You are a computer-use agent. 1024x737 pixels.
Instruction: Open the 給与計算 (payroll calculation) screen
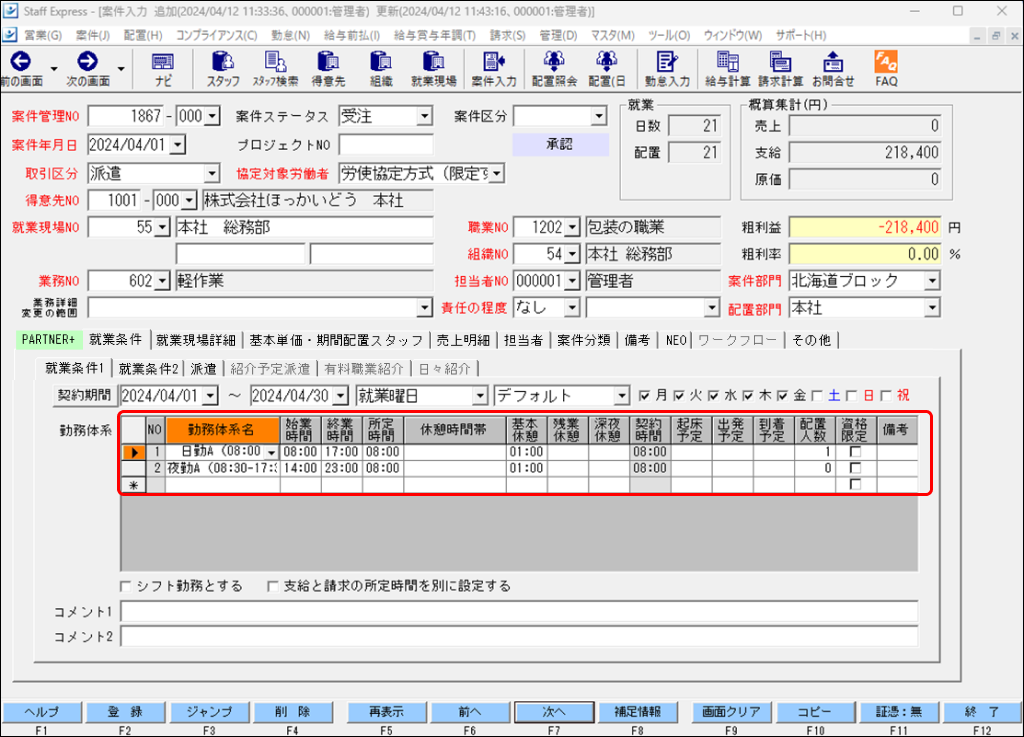point(724,68)
